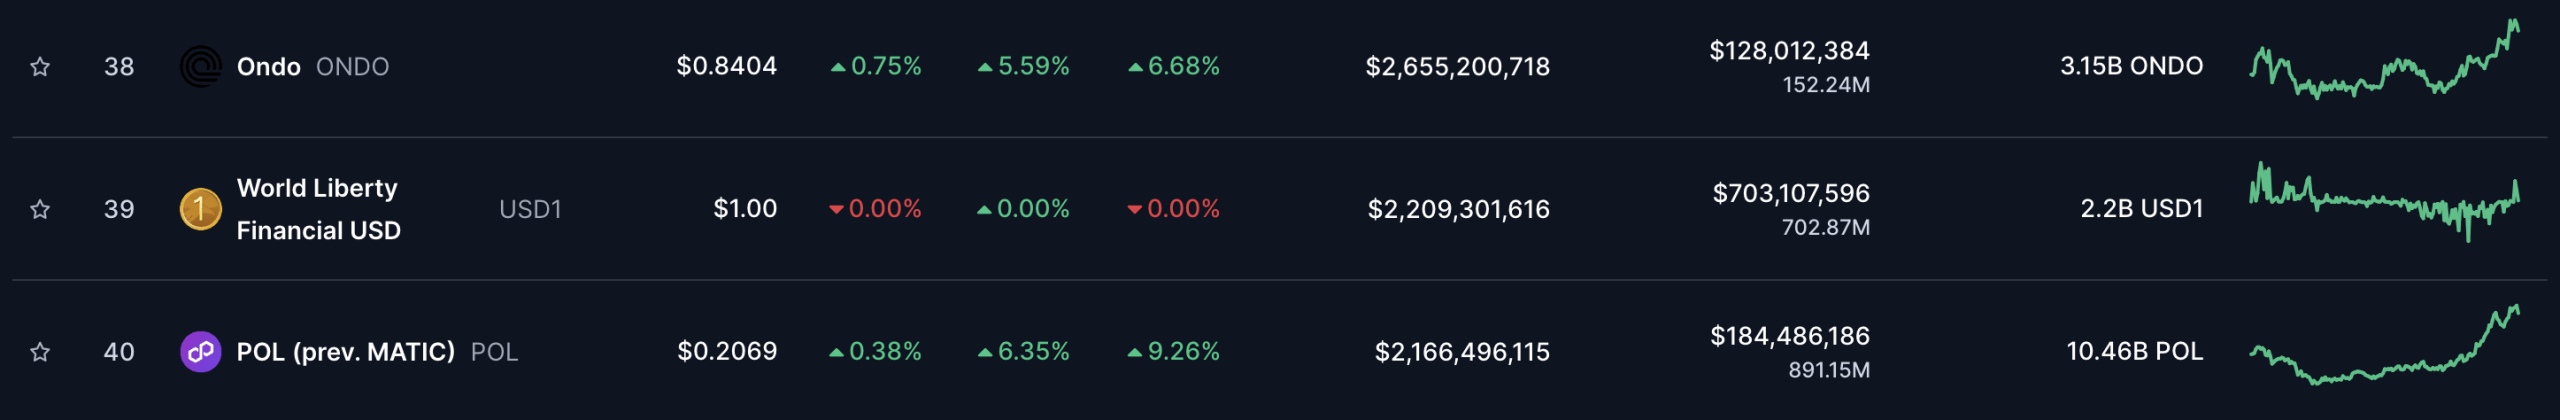
Task: View the USD1 7-day sparkline chart
Action: click(x=2384, y=202)
